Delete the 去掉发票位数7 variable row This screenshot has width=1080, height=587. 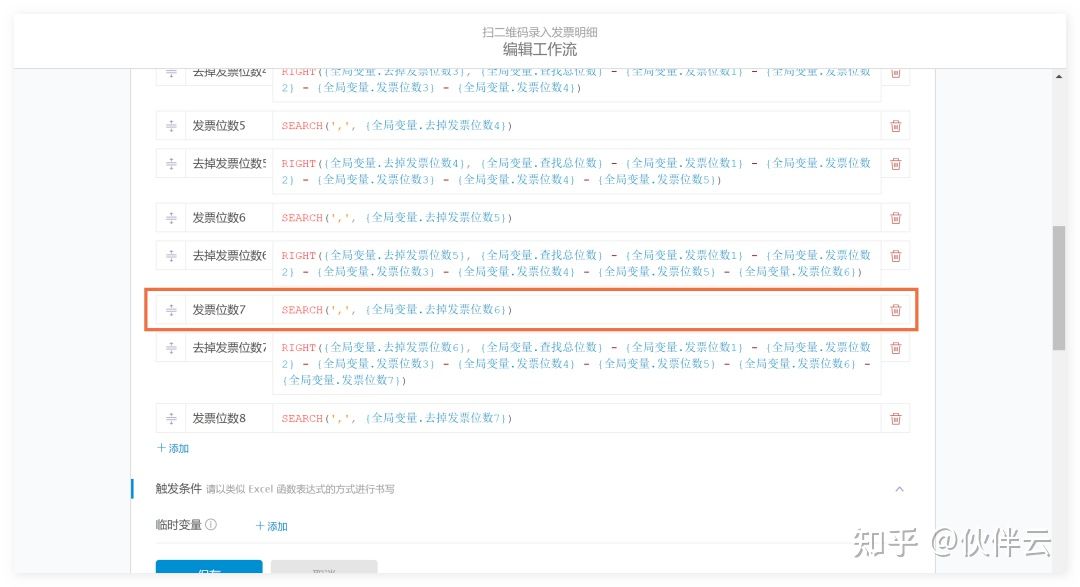coord(895,348)
